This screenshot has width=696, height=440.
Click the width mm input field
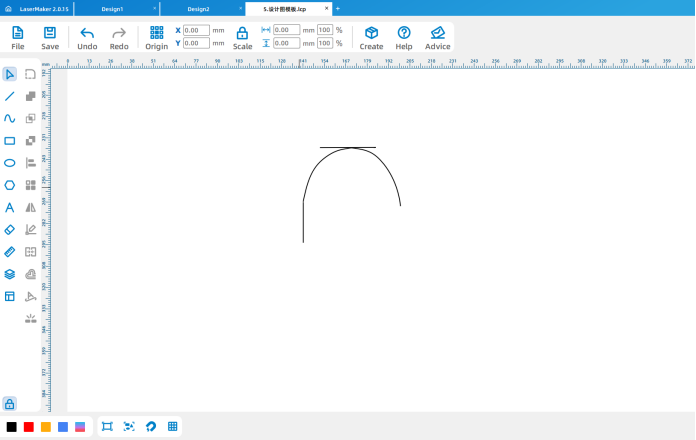(286, 30)
